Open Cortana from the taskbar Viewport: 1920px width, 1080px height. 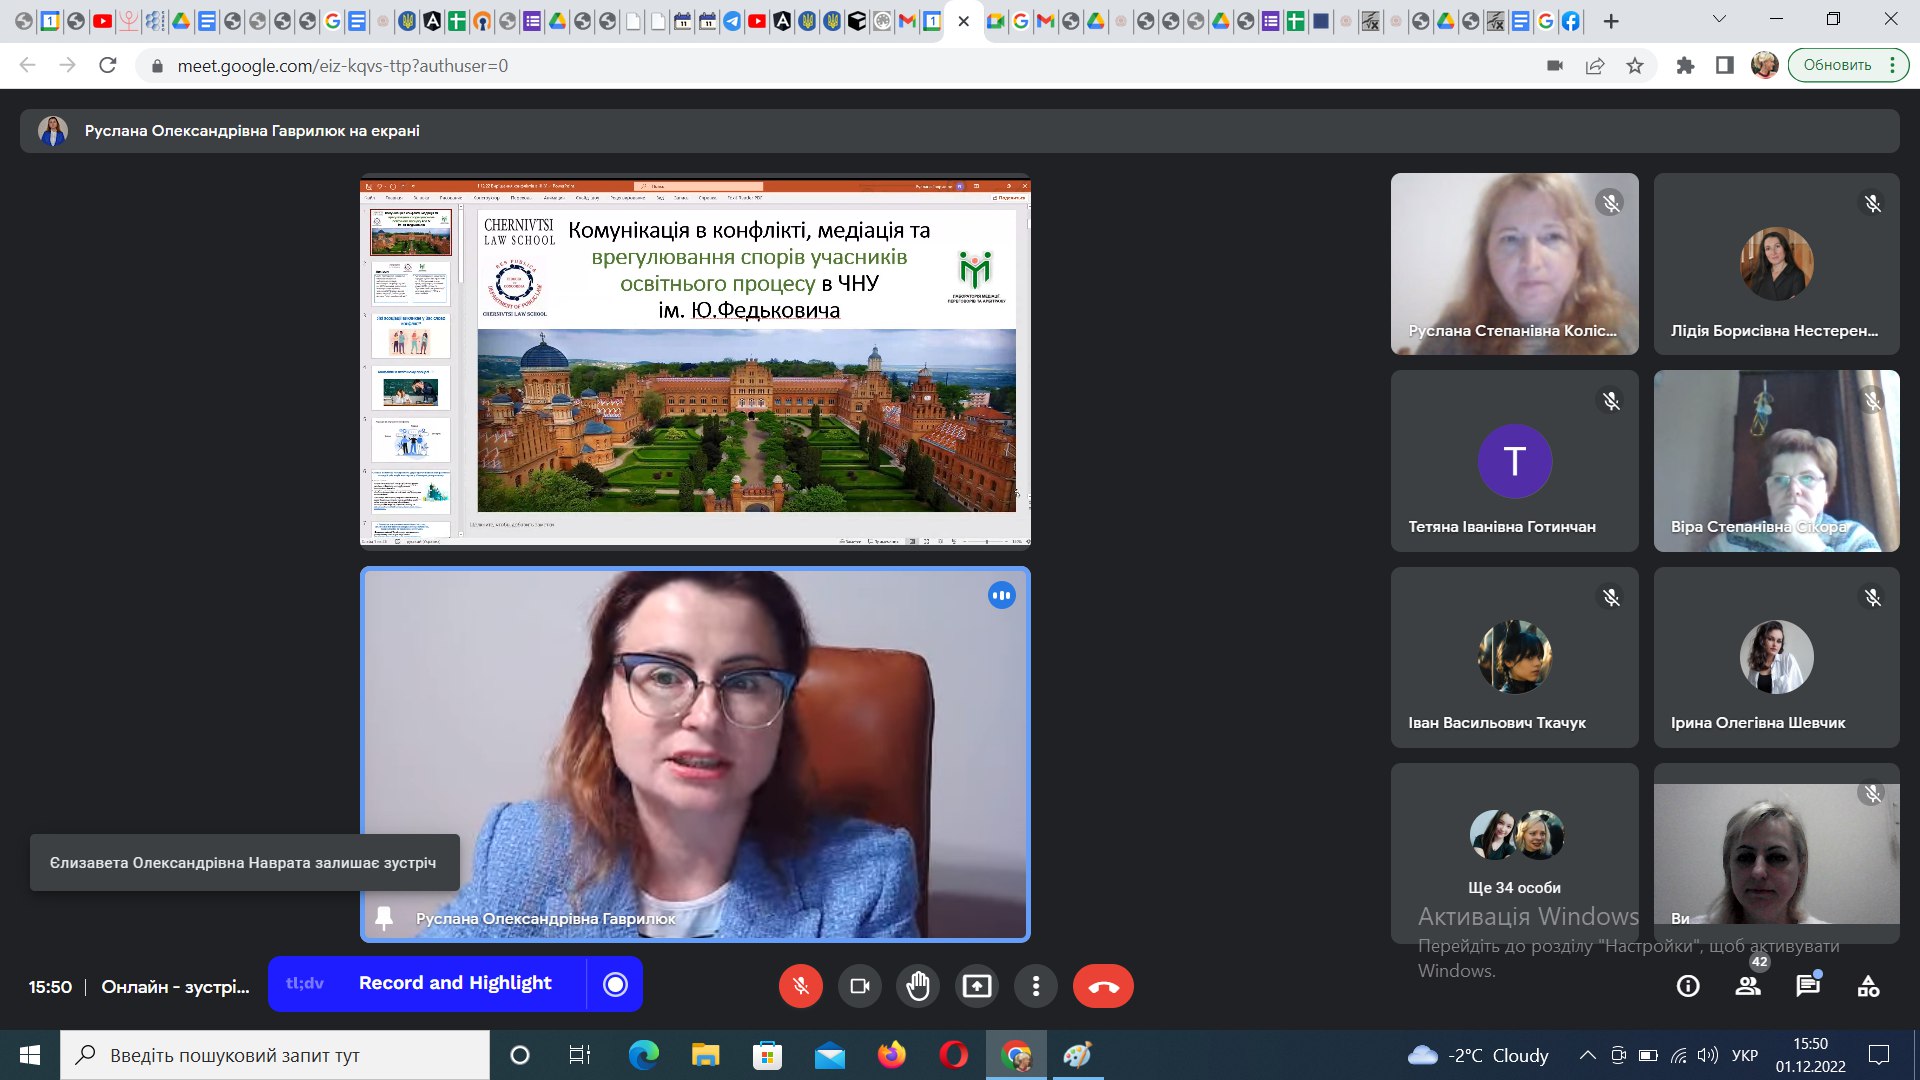point(520,1055)
